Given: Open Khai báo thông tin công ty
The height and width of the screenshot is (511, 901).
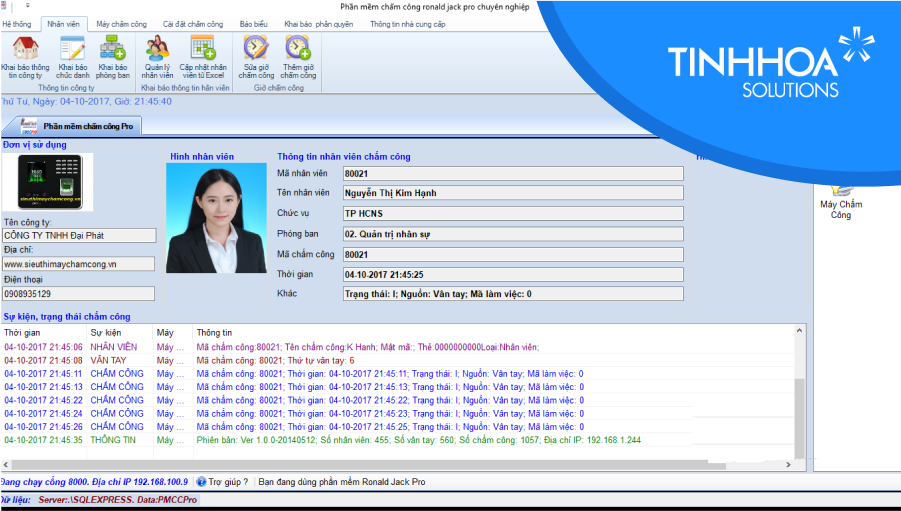Looking at the screenshot, I should click(x=25, y=57).
